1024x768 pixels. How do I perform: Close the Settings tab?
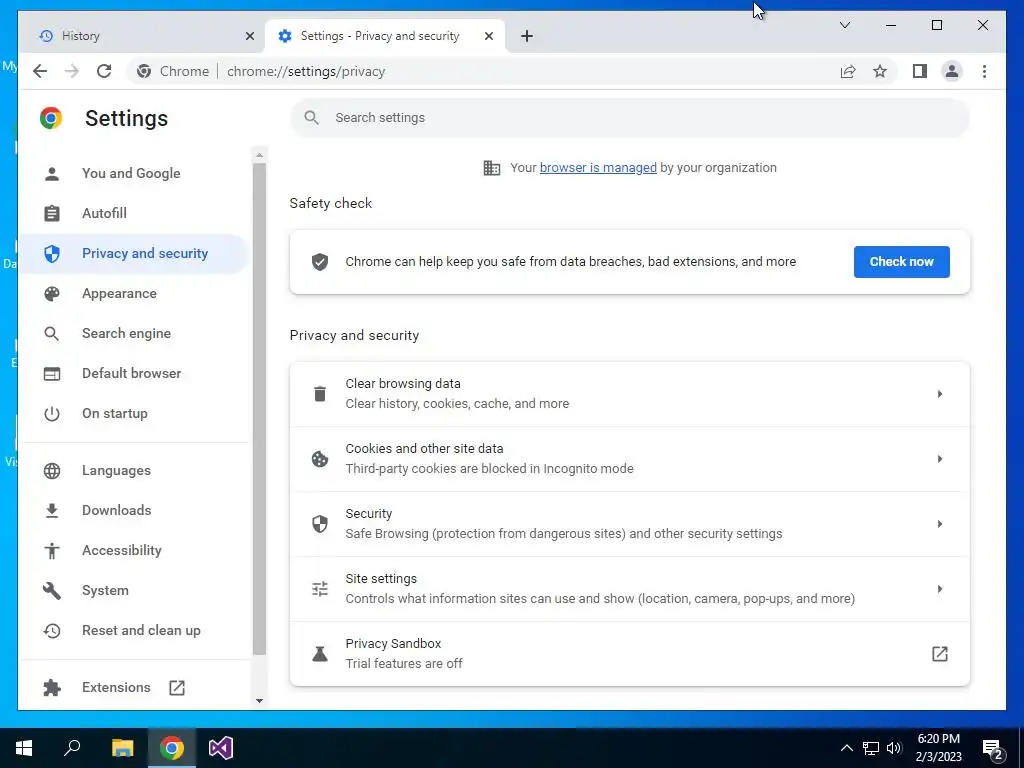point(488,36)
